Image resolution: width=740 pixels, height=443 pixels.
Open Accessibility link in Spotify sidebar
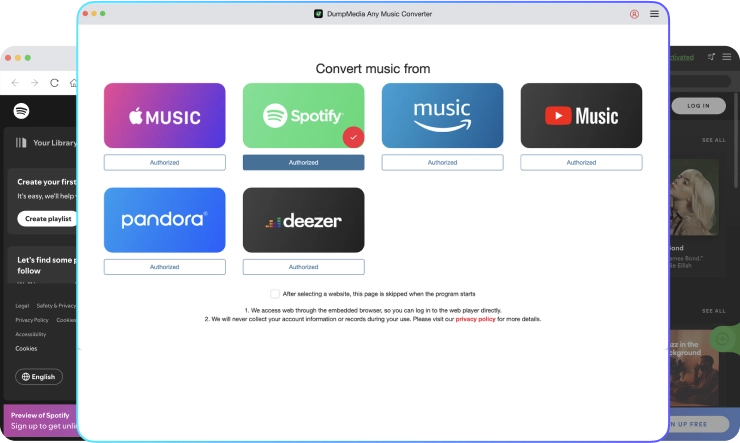[31, 334]
